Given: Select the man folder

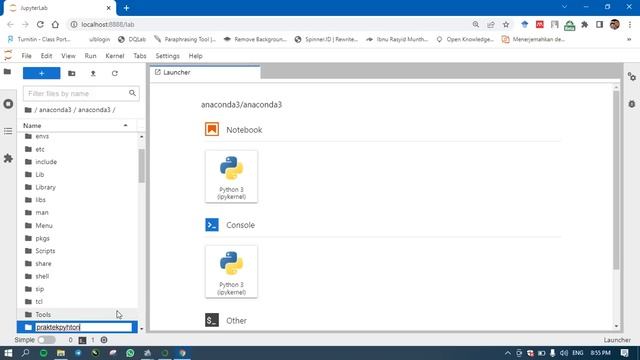Looking at the screenshot, I should click(x=78, y=213).
